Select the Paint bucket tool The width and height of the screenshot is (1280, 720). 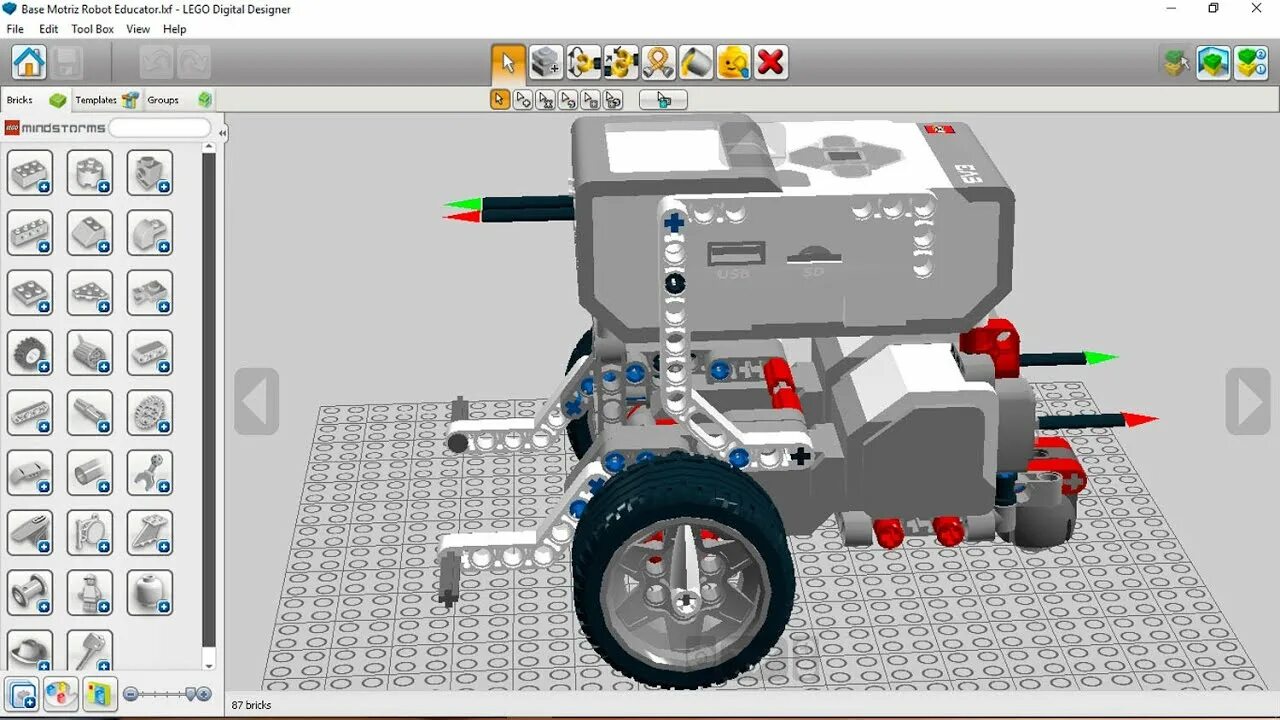pos(696,62)
